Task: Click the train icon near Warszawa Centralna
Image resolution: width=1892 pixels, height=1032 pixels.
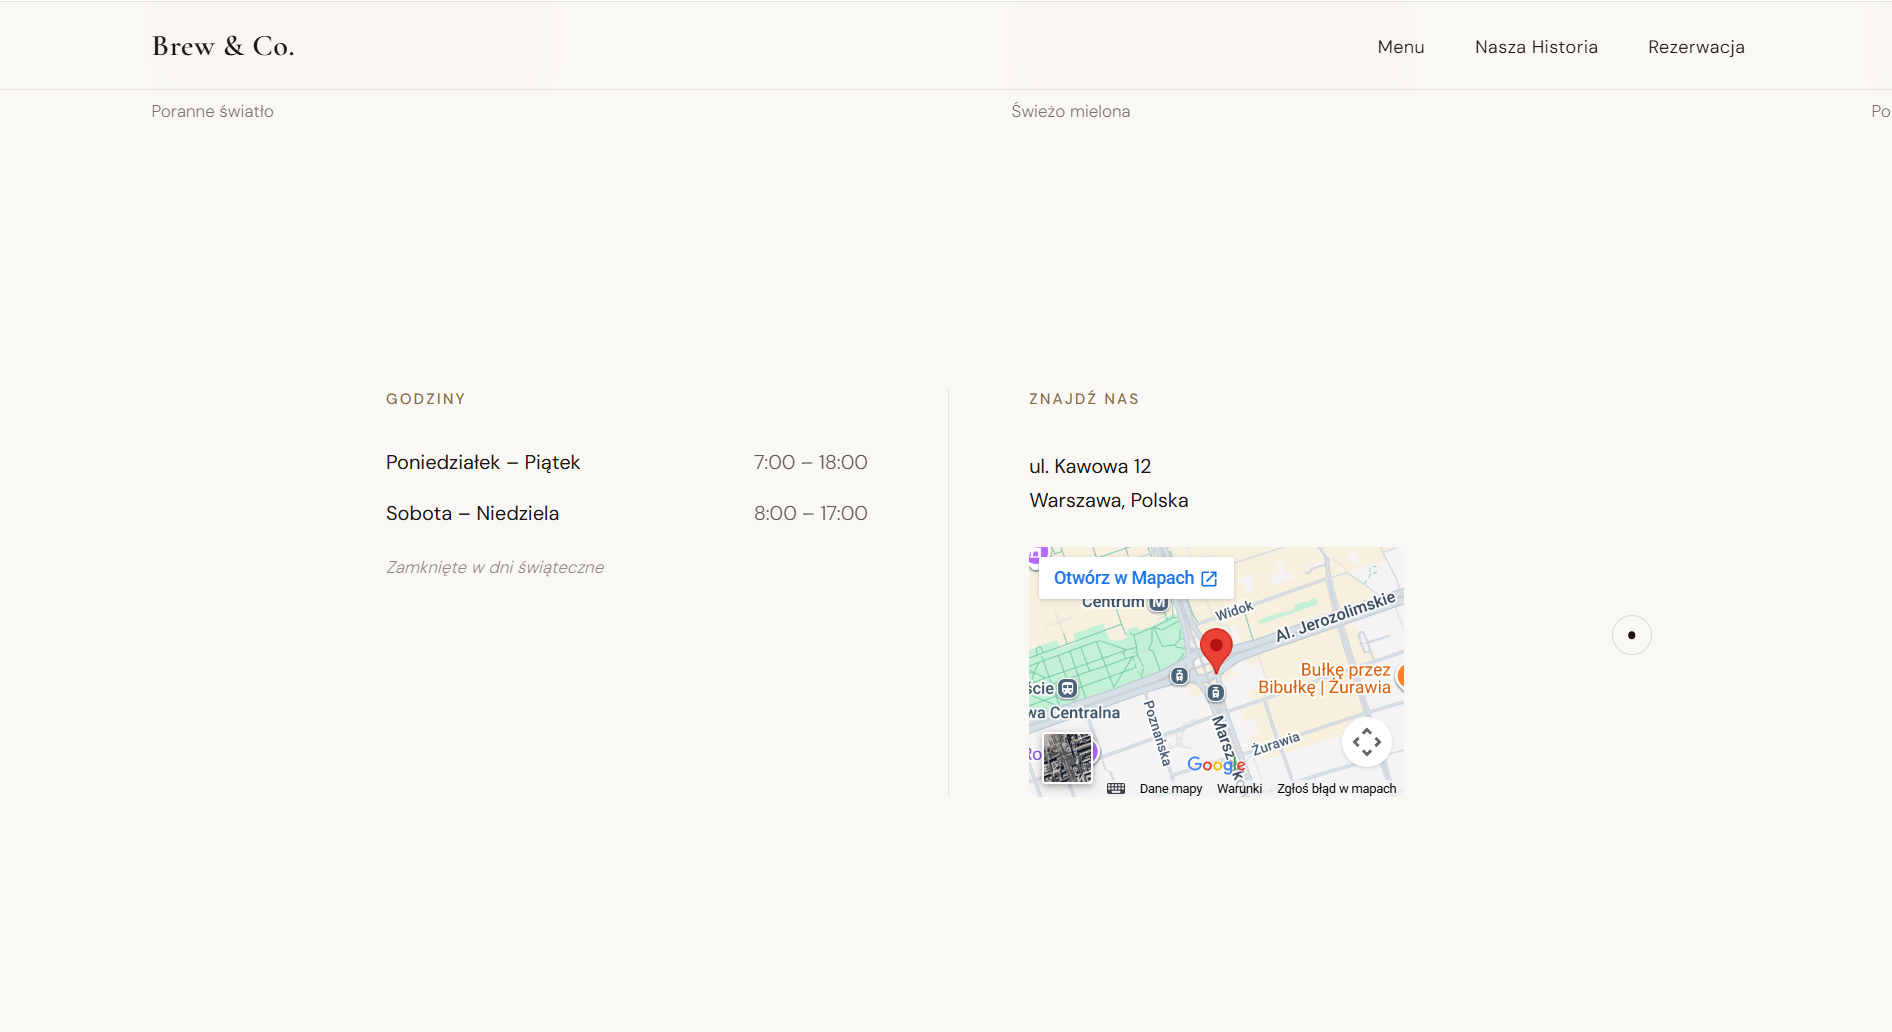Action: [1067, 687]
